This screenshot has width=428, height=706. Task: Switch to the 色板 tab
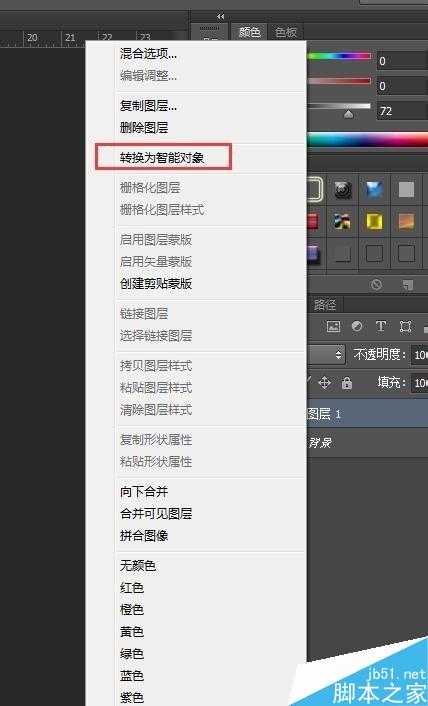tap(286, 32)
